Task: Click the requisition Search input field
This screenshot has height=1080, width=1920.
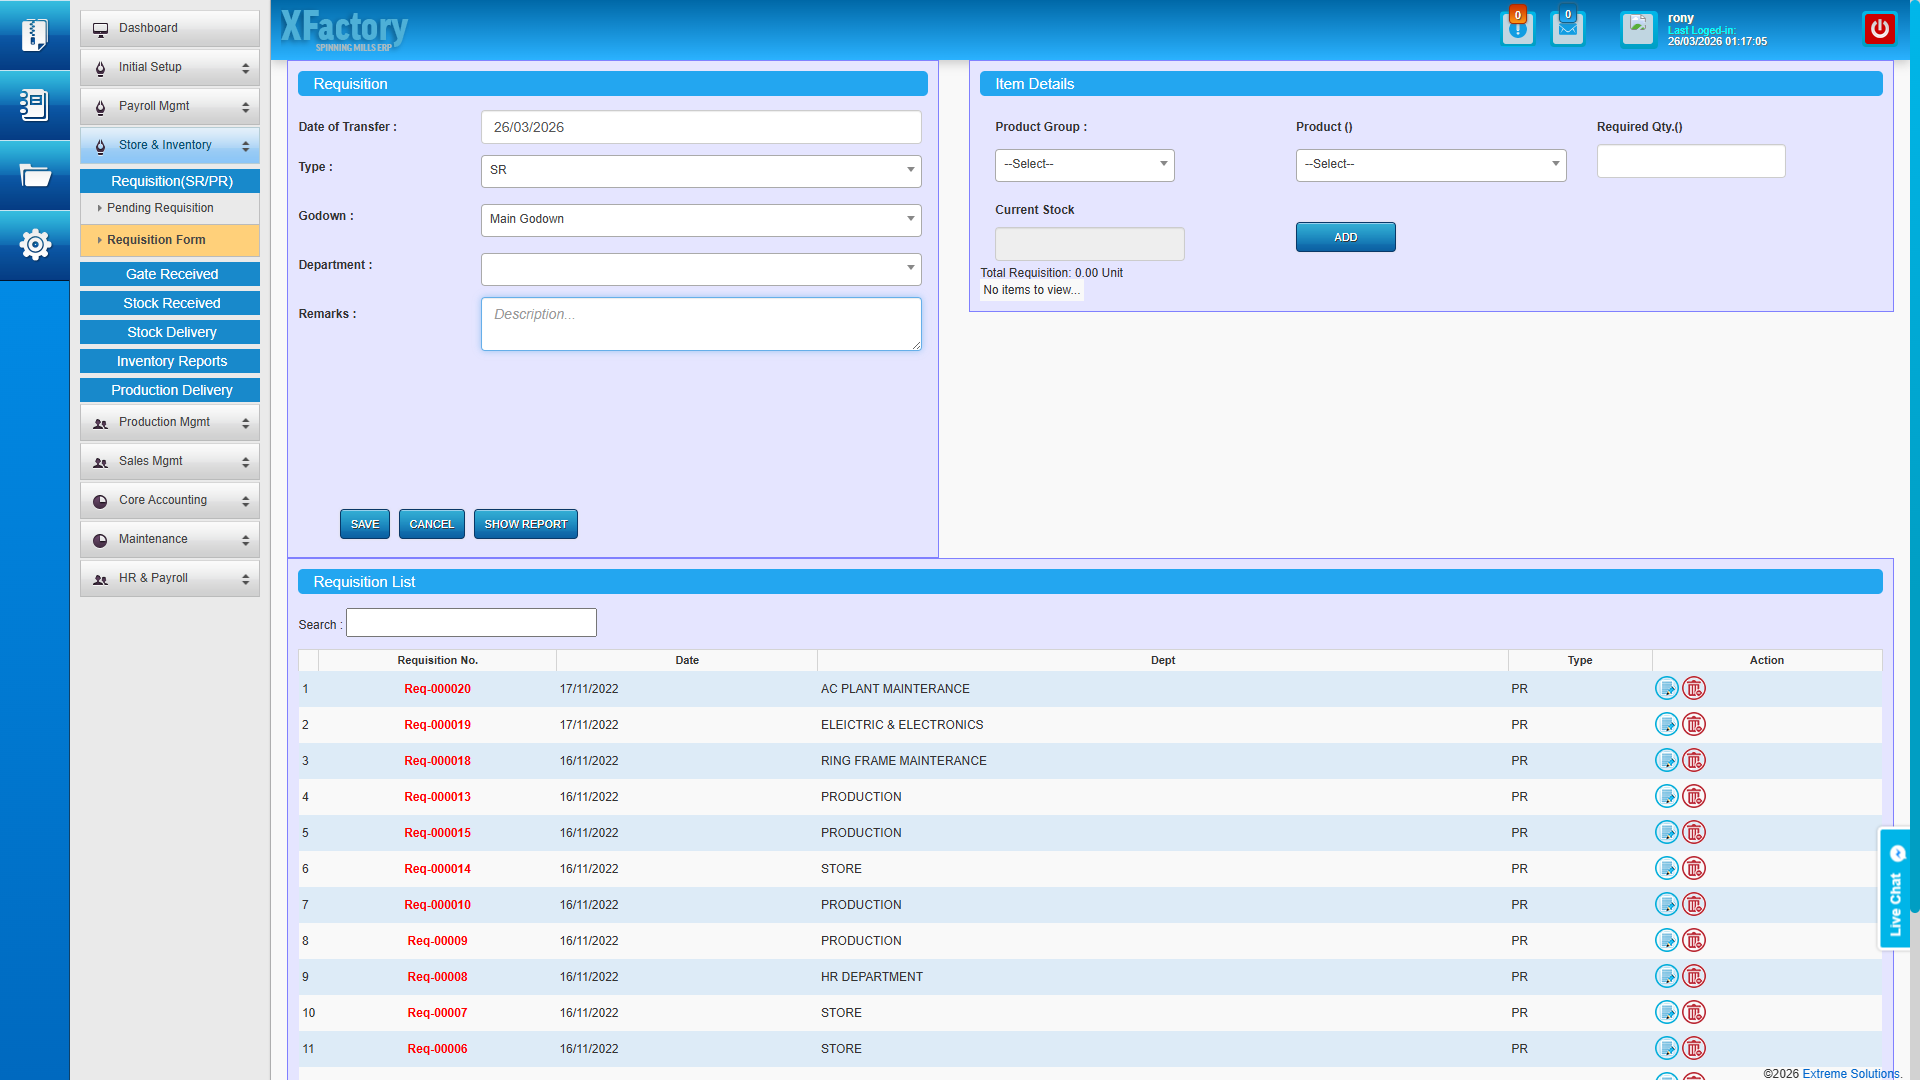Action: pyautogui.click(x=471, y=623)
